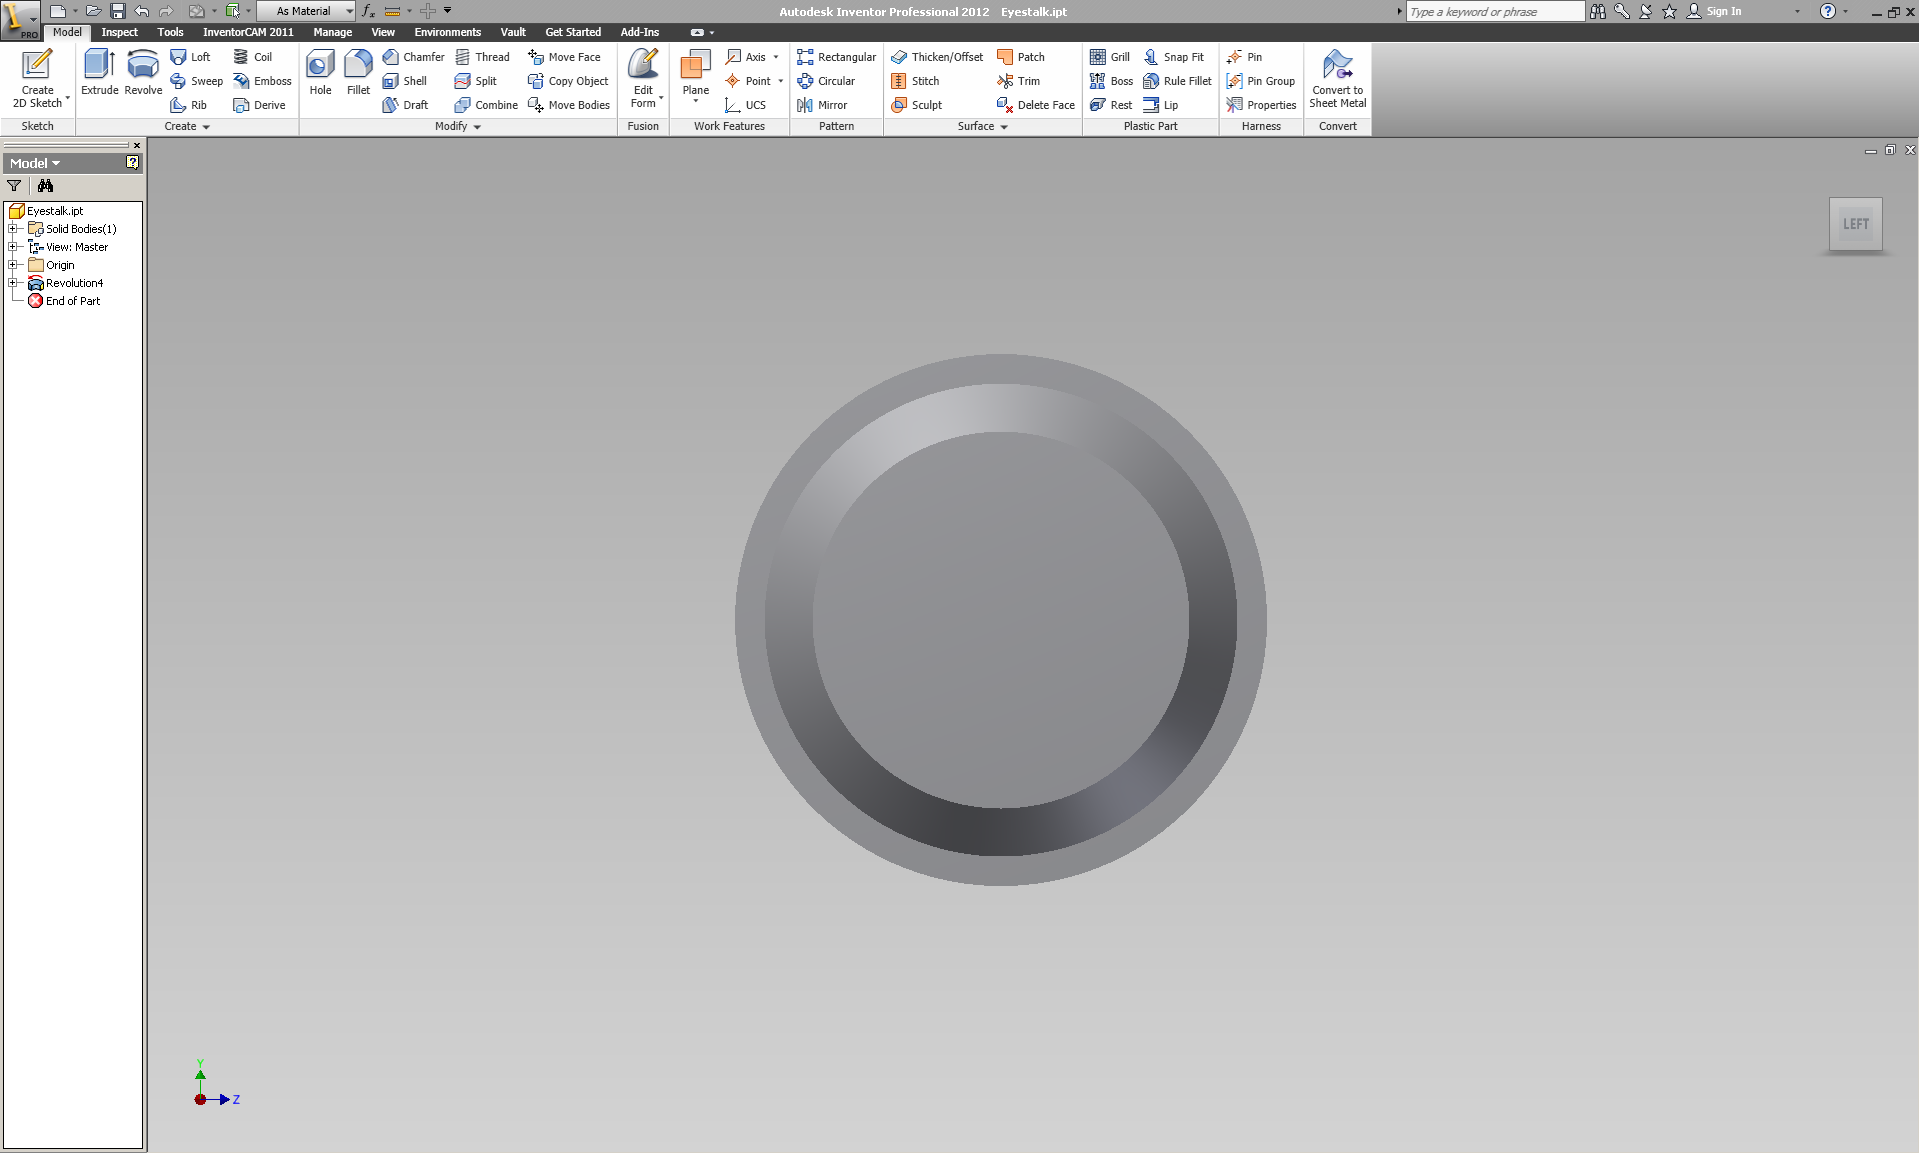This screenshot has height=1153, width=1919.
Task: Choose the Sweep tool
Action: [x=197, y=81]
